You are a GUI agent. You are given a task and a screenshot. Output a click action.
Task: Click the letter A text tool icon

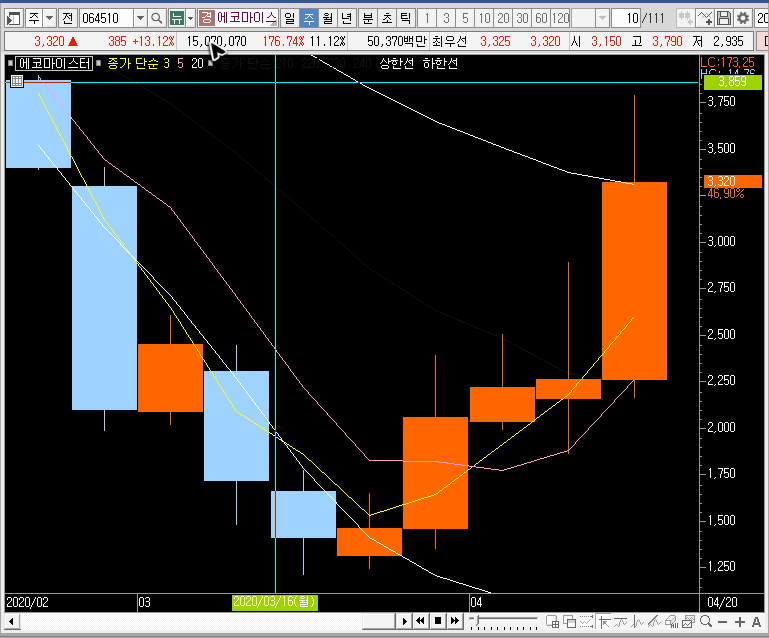(x=756, y=622)
